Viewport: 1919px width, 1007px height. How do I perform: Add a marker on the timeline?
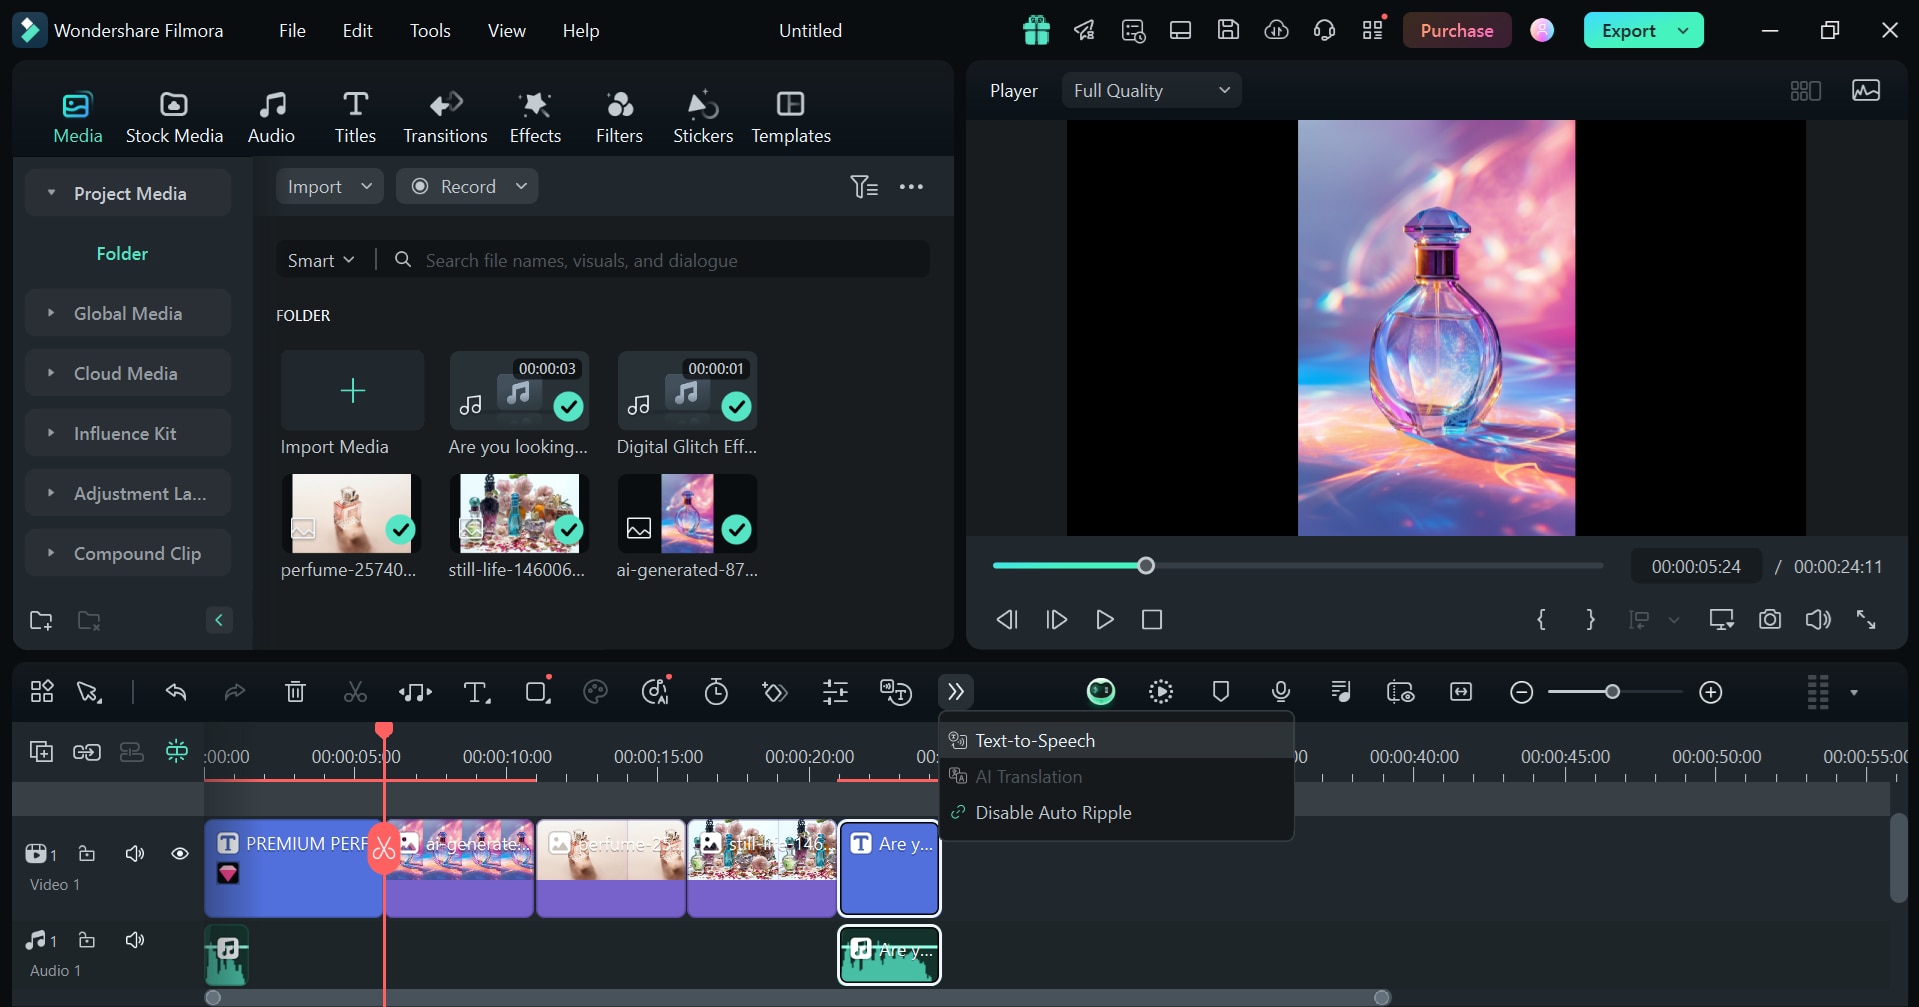(x=1221, y=692)
